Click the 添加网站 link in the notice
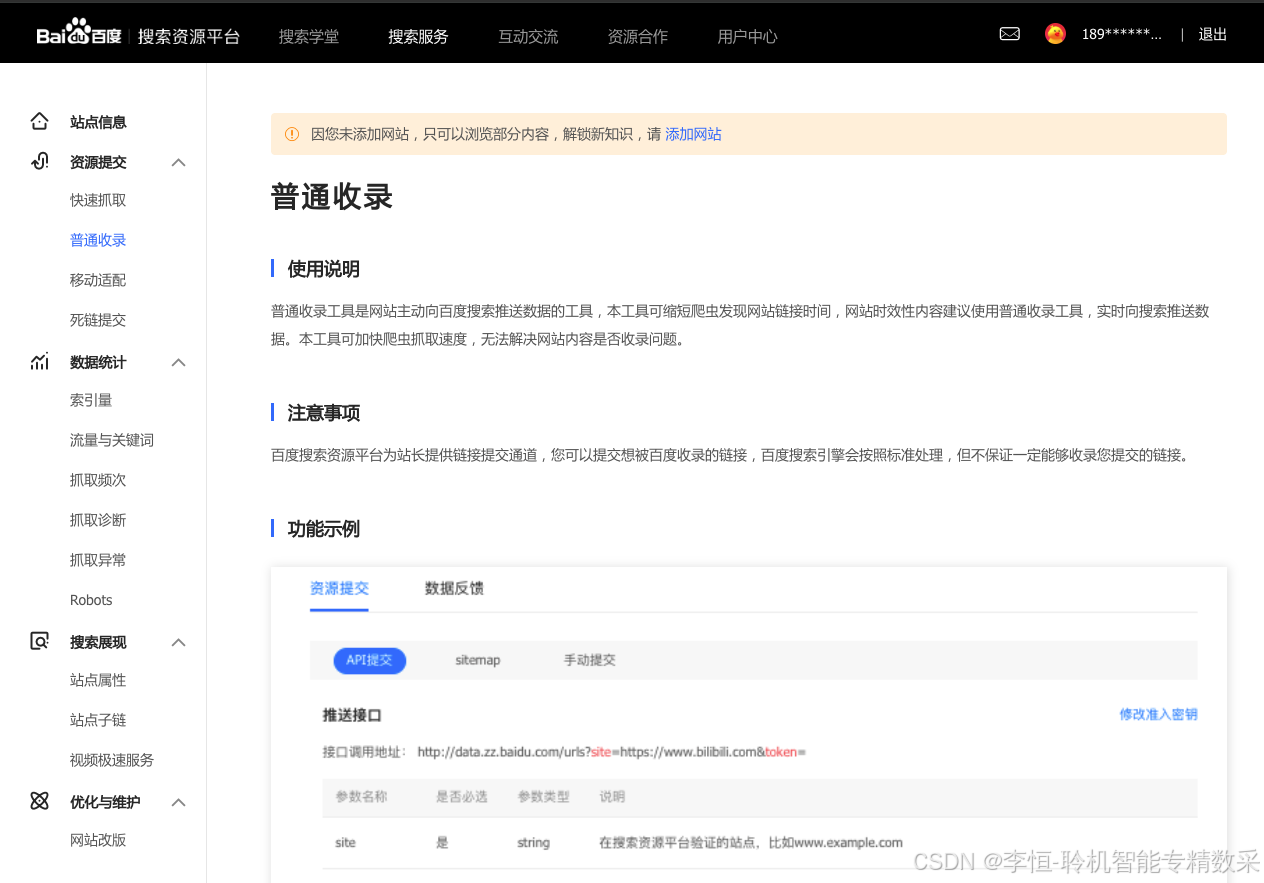This screenshot has height=883, width=1264. click(693, 134)
